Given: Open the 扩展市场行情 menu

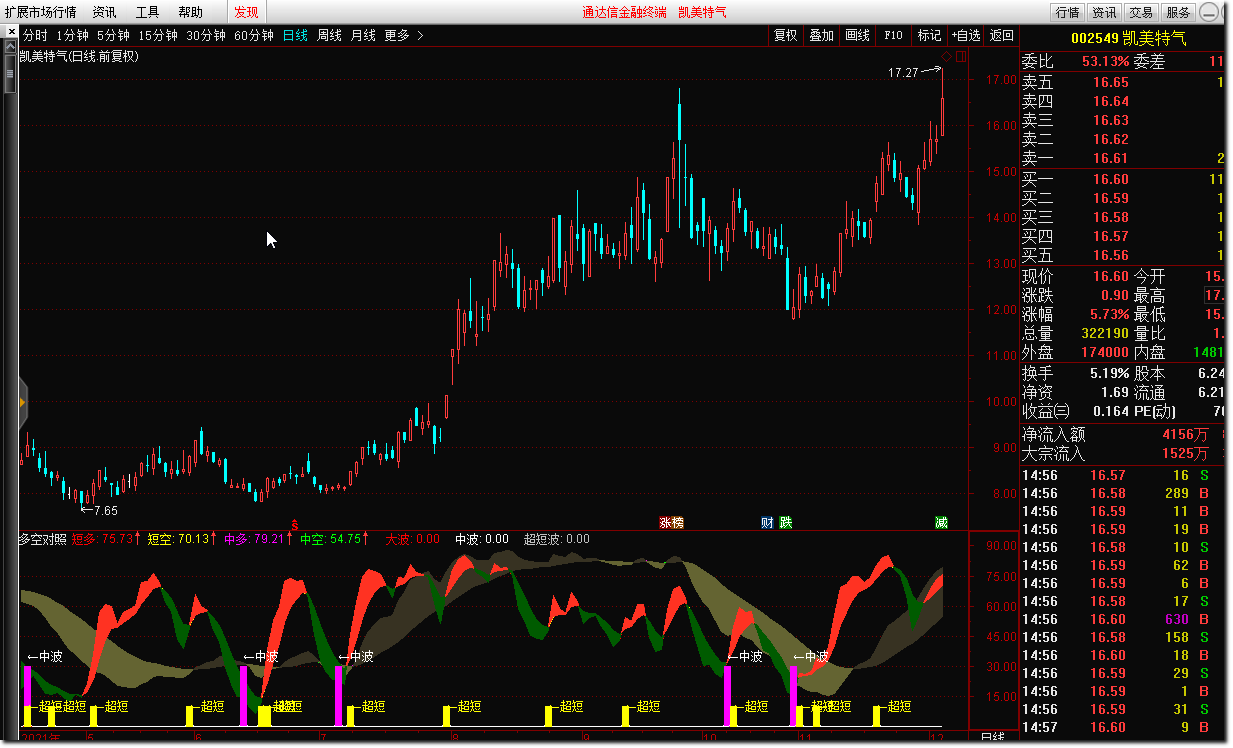Looking at the screenshot, I should coord(42,12).
